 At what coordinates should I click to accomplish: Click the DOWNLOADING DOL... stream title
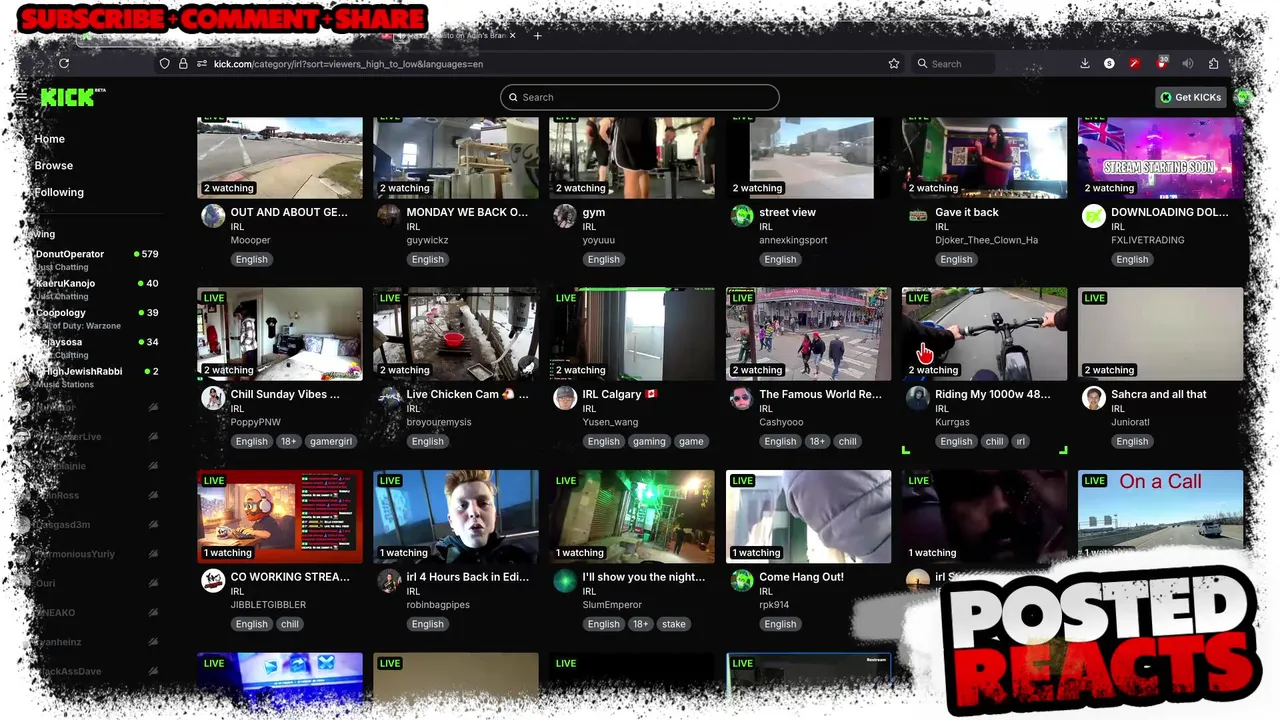[1170, 212]
